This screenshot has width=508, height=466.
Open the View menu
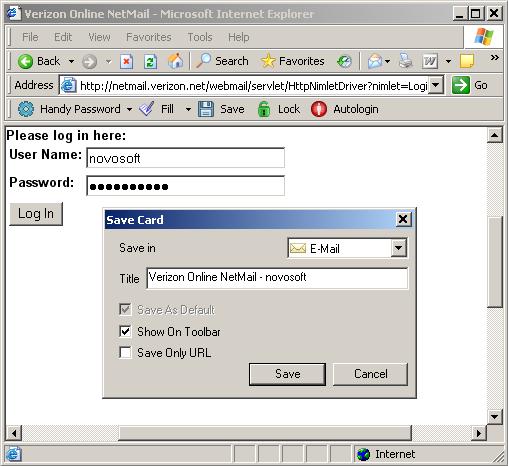(99, 37)
